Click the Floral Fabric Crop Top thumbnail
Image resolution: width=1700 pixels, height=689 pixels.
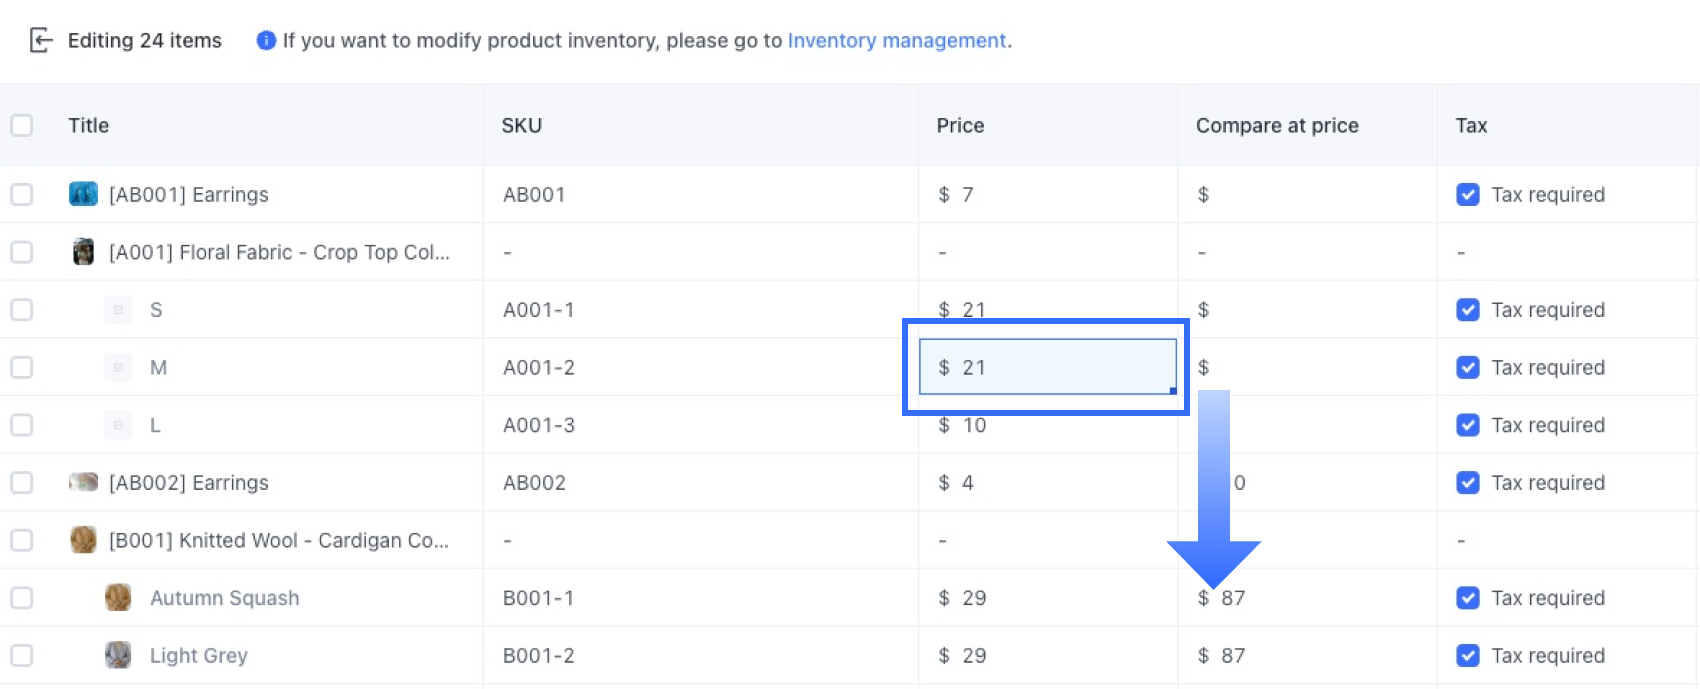pos(83,252)
